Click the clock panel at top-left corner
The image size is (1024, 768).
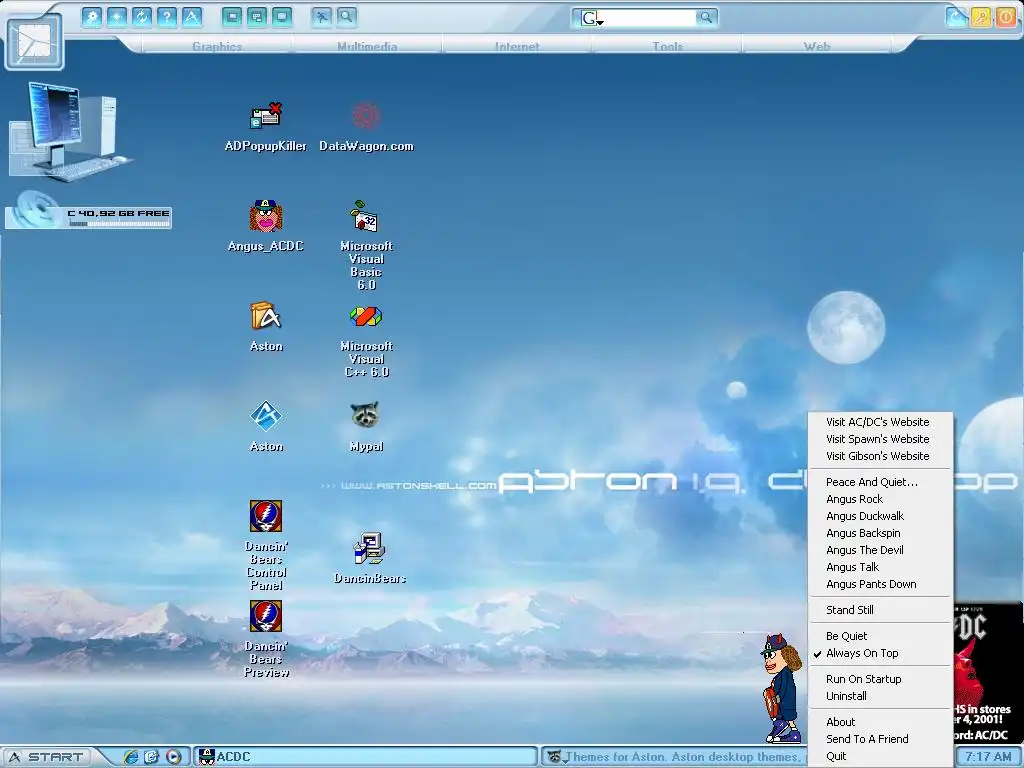click(34, 42)
